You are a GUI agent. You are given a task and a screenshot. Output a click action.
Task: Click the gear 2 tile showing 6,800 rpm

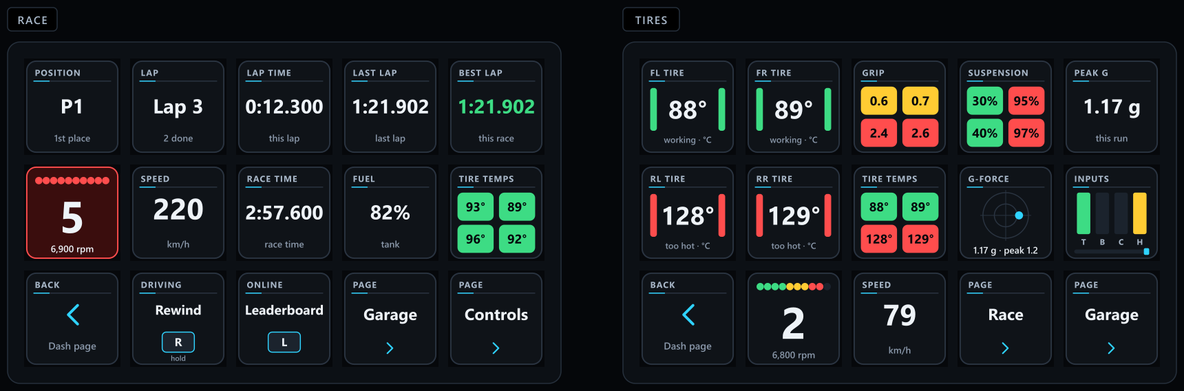794,319
